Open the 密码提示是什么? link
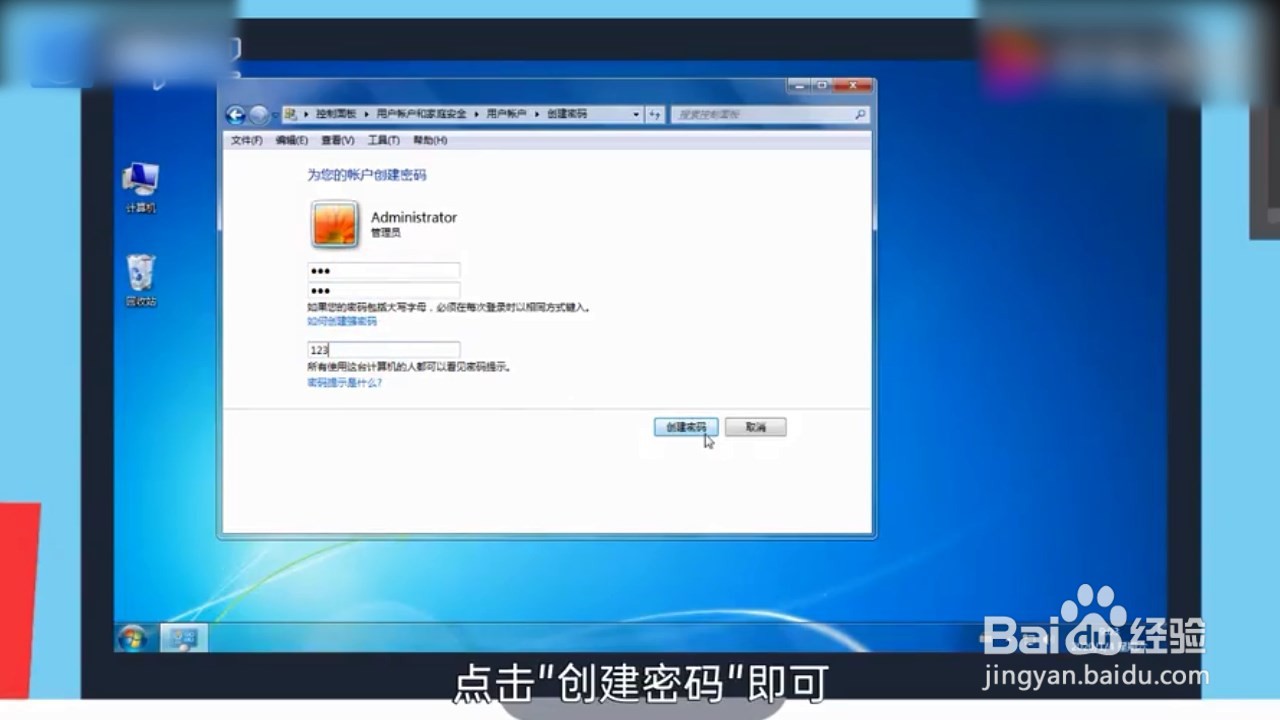The width and height of the screenshot is (1280, 720). coord(344,383)
